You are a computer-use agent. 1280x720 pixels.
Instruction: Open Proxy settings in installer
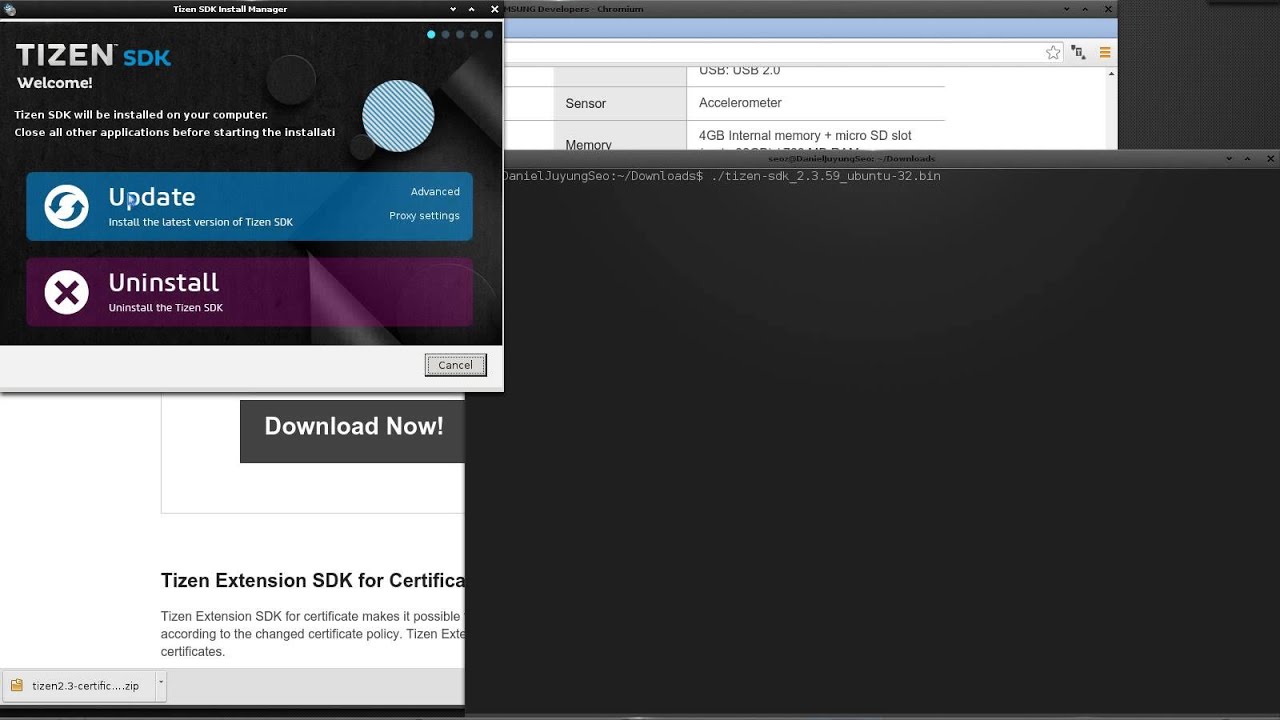[424, 216]
